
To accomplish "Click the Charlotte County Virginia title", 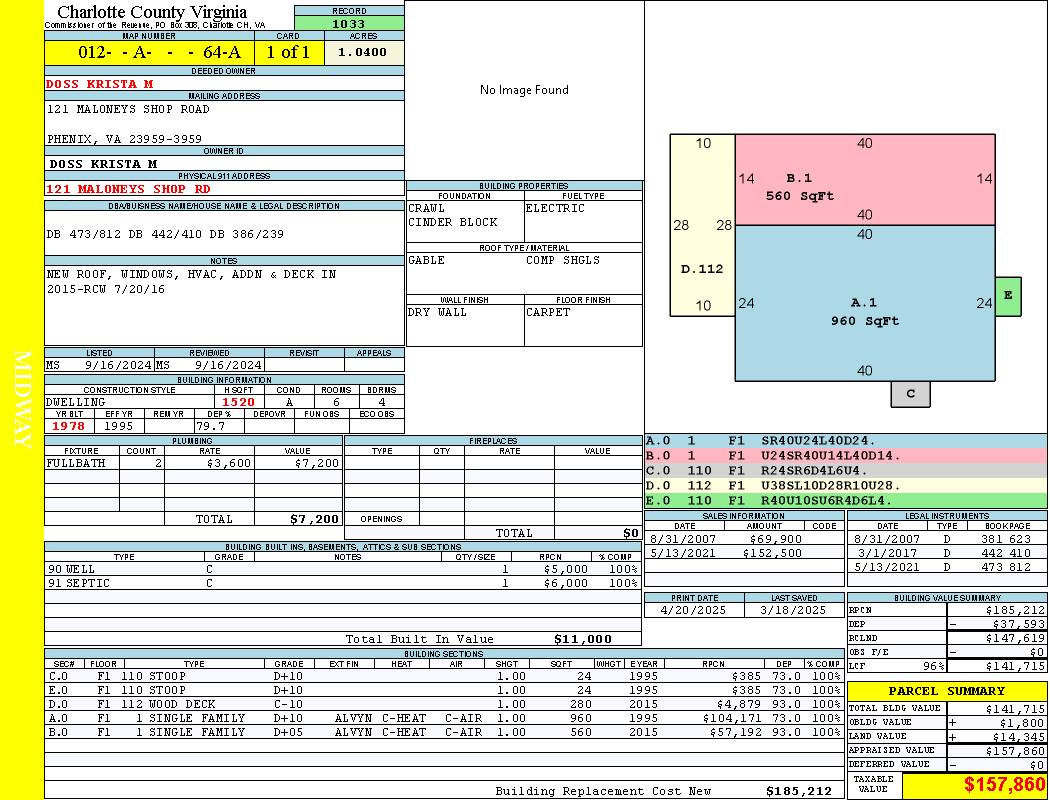I will click(x=152, y=12).
